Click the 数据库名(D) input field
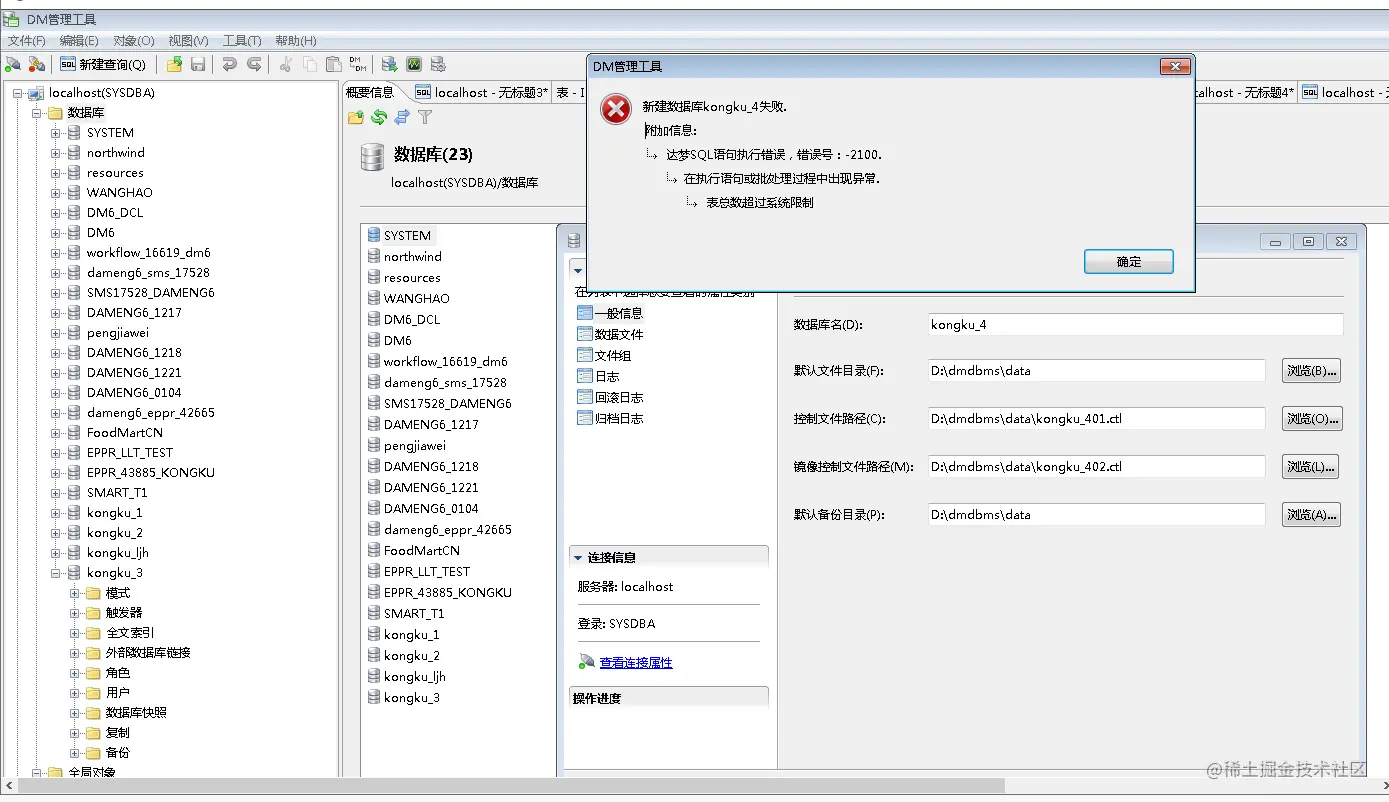The image size is (1389, 802). pyautogui.click(x=1135, y=324)
